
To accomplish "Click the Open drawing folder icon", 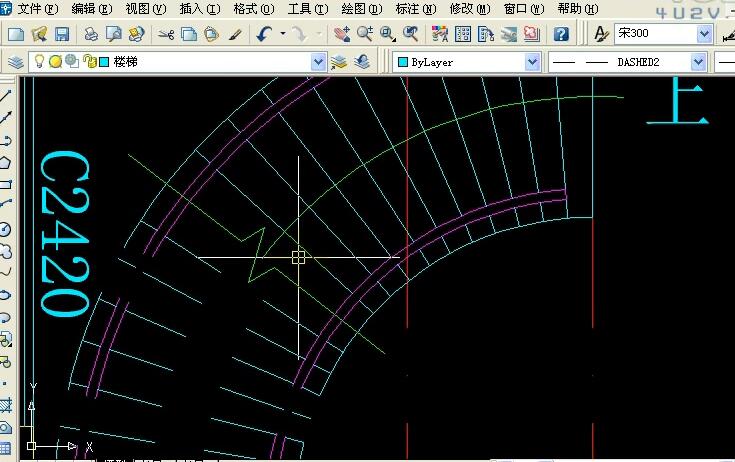I will (x=39, y=34).
